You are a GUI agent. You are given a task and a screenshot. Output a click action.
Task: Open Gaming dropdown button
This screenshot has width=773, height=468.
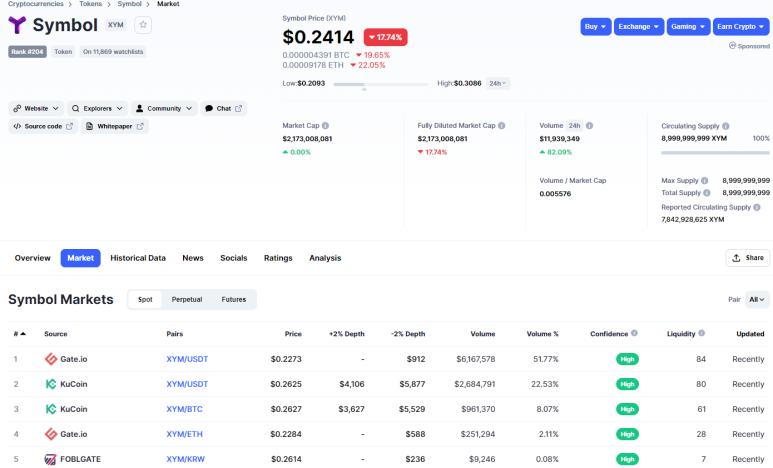pyautogui.click(x=688, y=27)
